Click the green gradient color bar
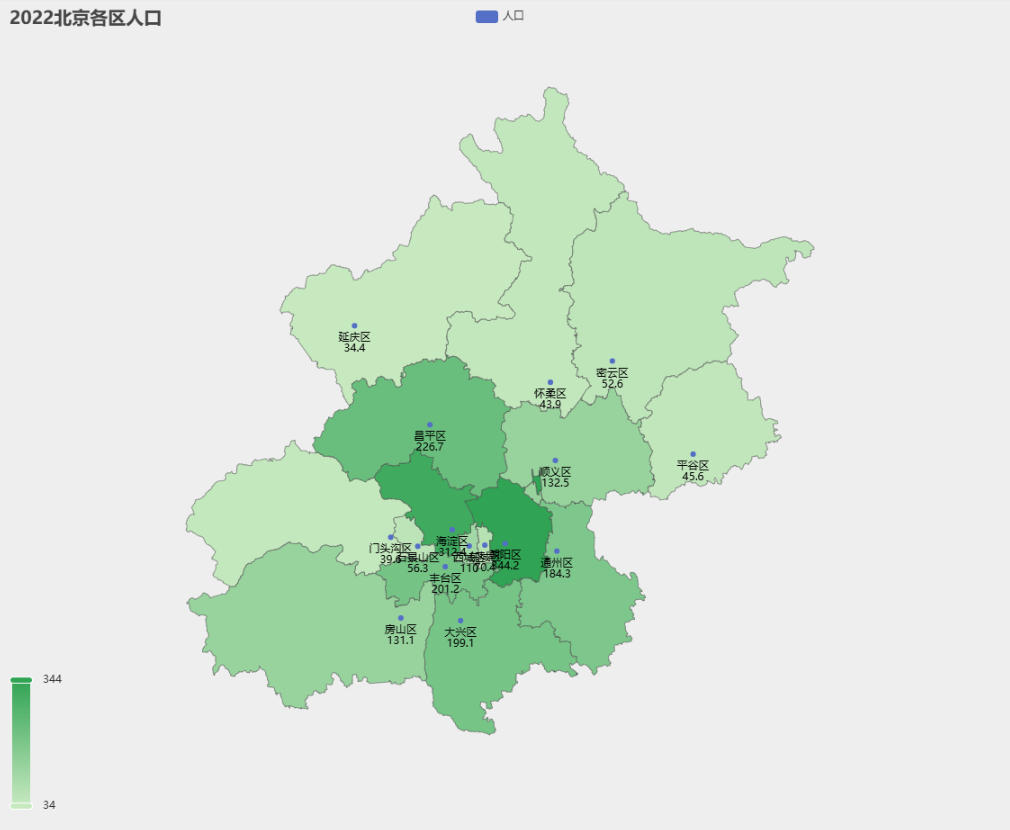Viewport: 1010px width, 830px height. pos(21,742)
